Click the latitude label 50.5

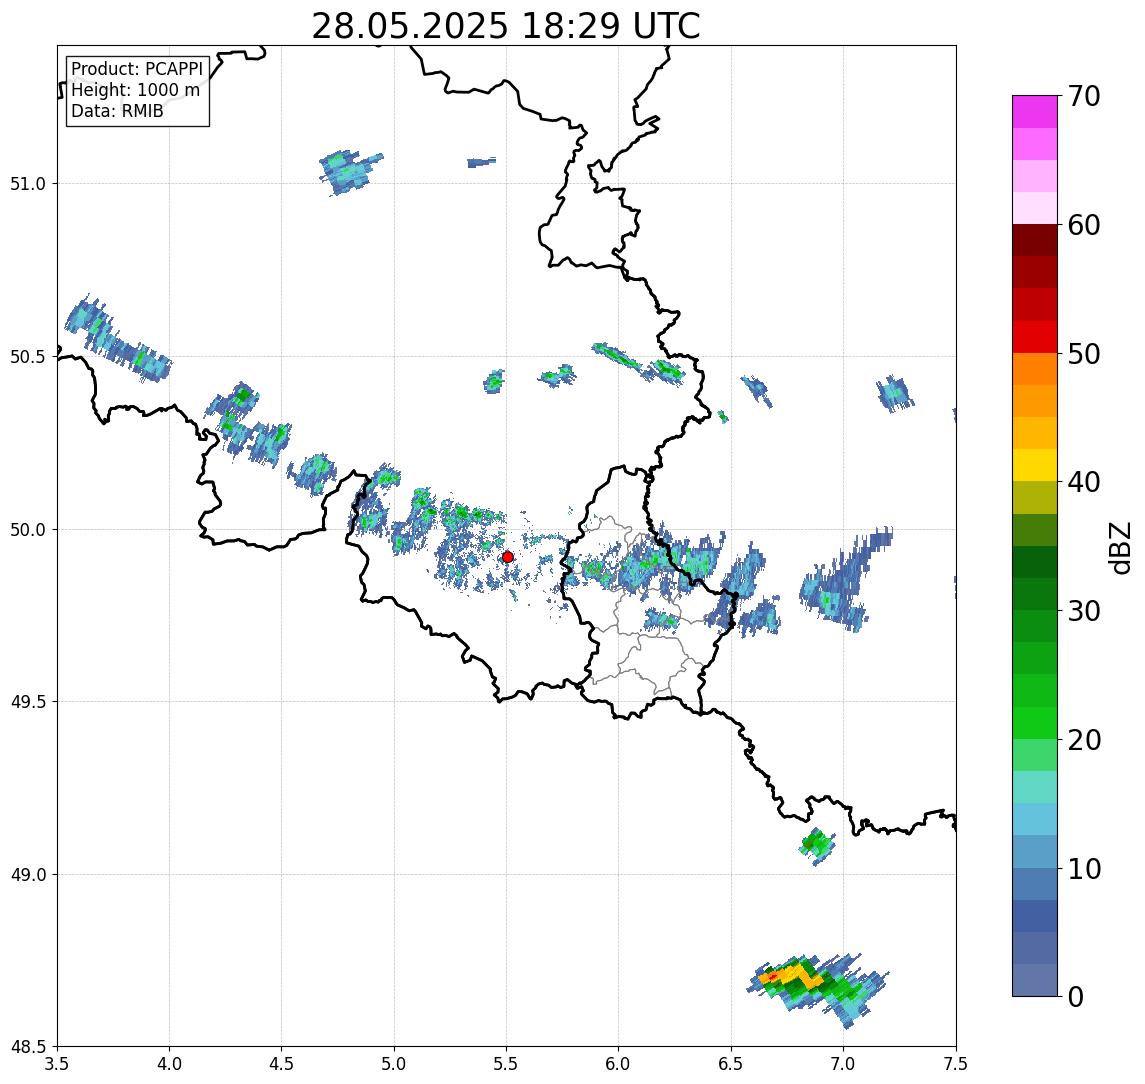point(28,357)
